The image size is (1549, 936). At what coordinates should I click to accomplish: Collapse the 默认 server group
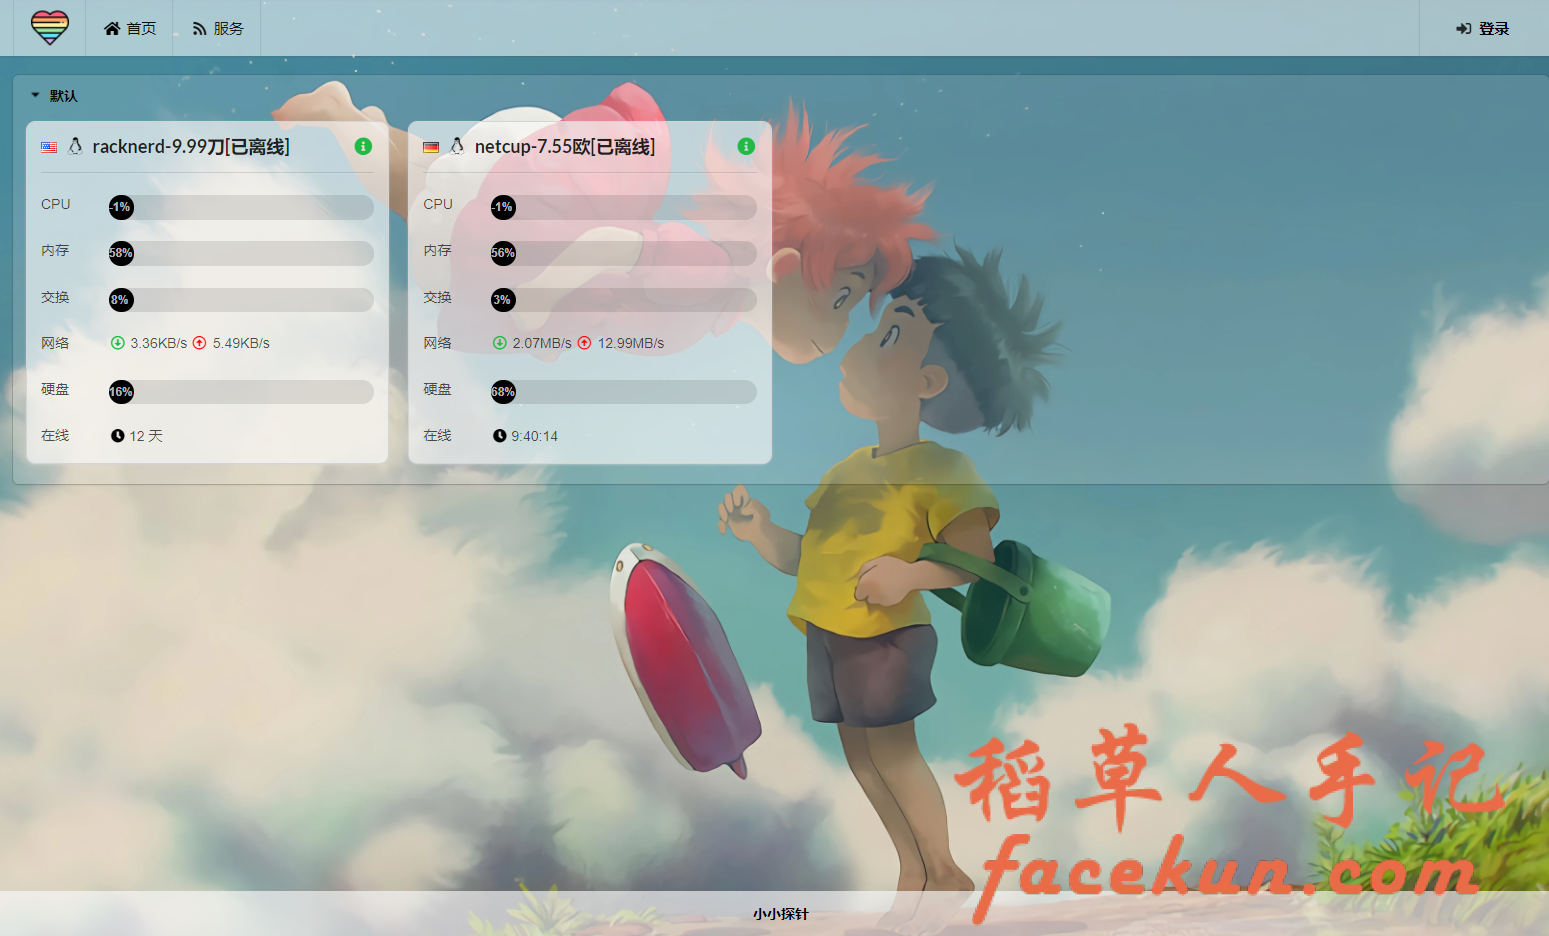click(54, 96)
